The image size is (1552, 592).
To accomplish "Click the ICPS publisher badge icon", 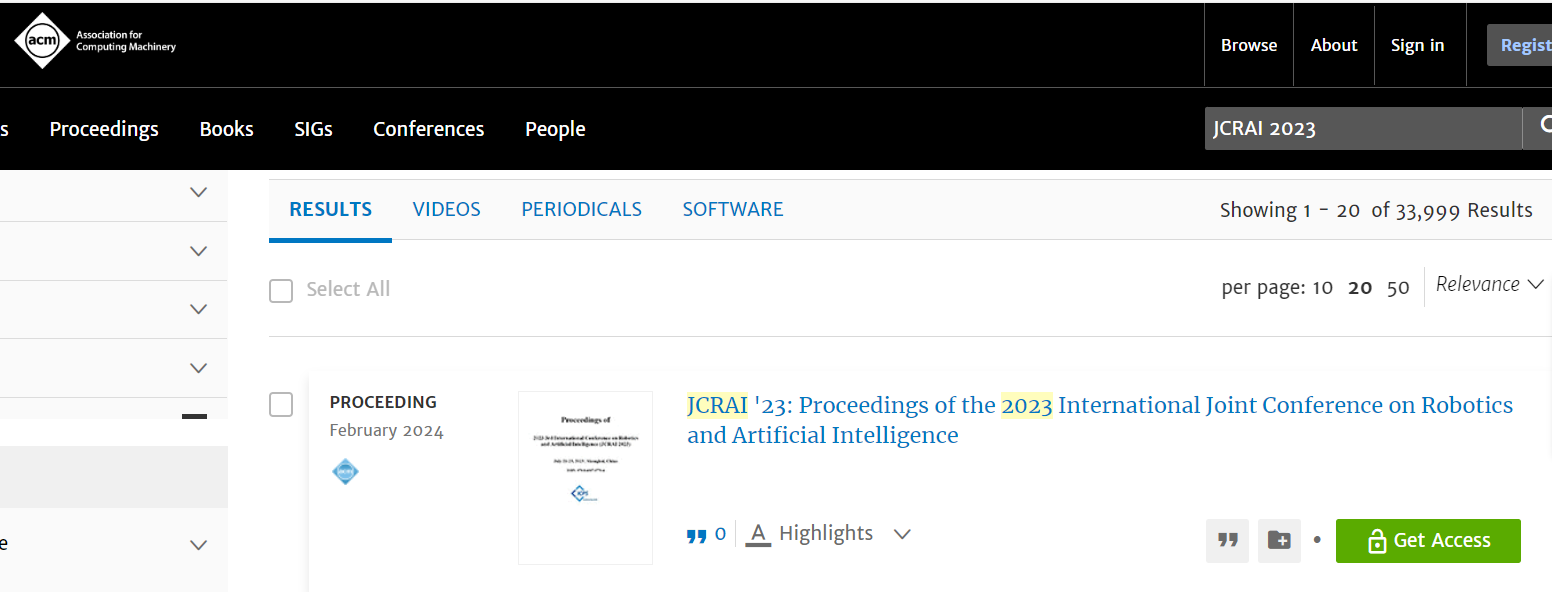I will click(345, 471).
